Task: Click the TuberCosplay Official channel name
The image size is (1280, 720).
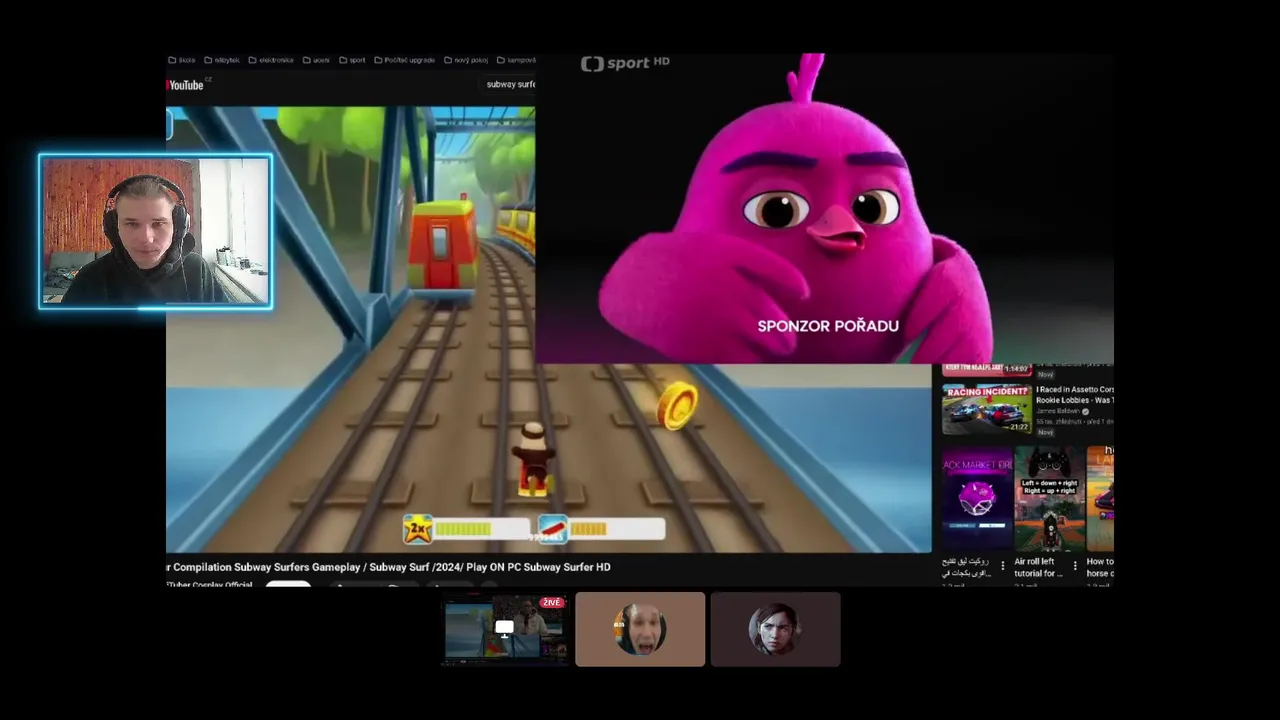Action: [210, 584]
